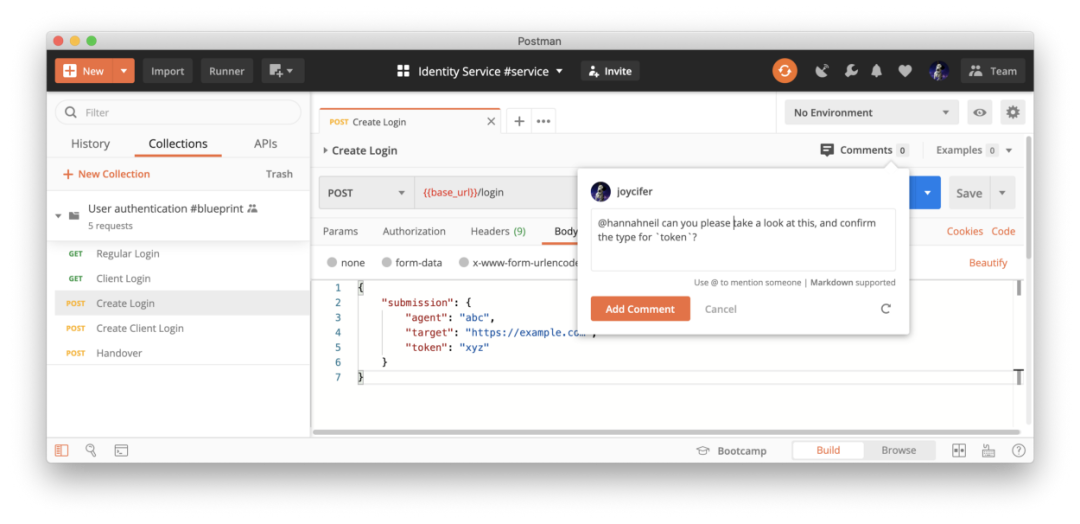Switch workspace mode to Browse
Viewport: 1080px width, 524px height.
point(898,450)
